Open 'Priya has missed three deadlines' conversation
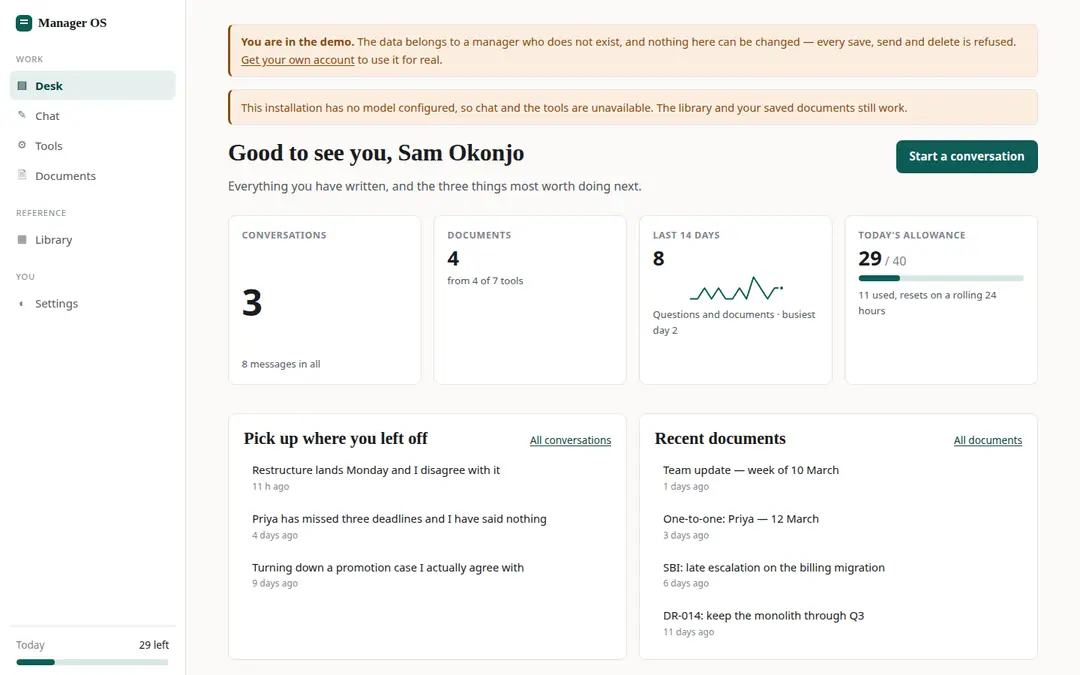 pos(427,526)
